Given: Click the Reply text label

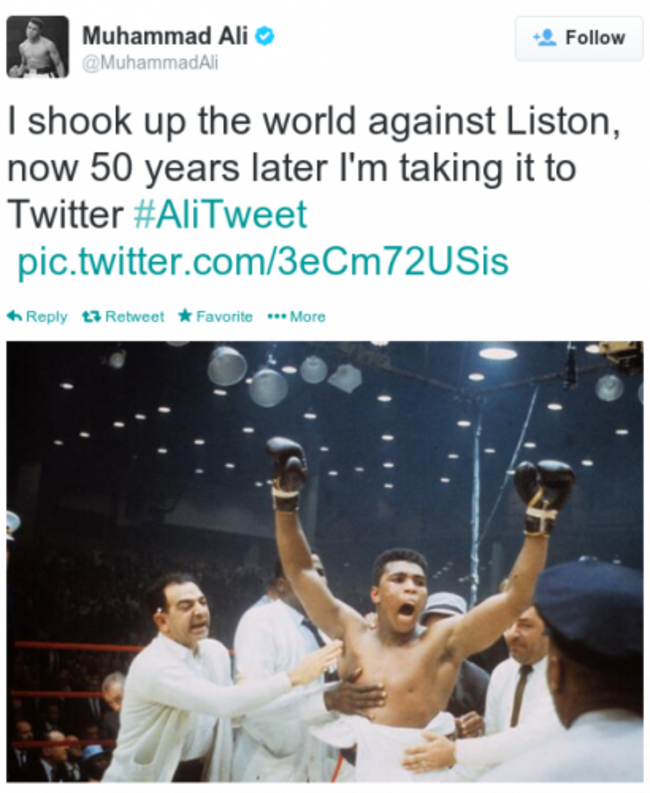Looking at the screenshot, I should pos(46,316).
